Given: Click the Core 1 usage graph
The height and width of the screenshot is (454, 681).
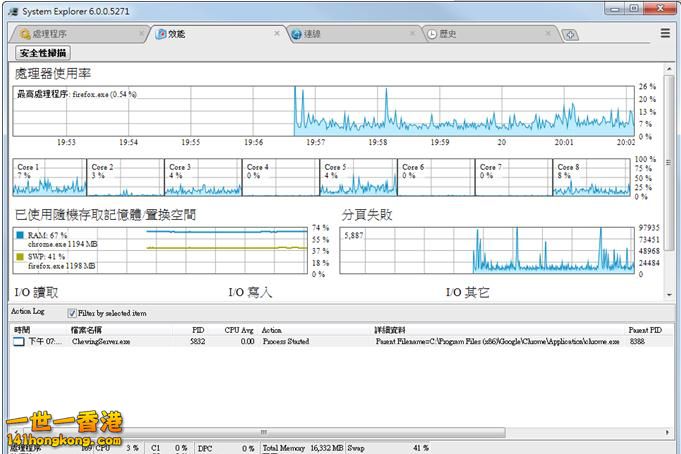Looking at the screenshot, I should click(x=49, y=179).
